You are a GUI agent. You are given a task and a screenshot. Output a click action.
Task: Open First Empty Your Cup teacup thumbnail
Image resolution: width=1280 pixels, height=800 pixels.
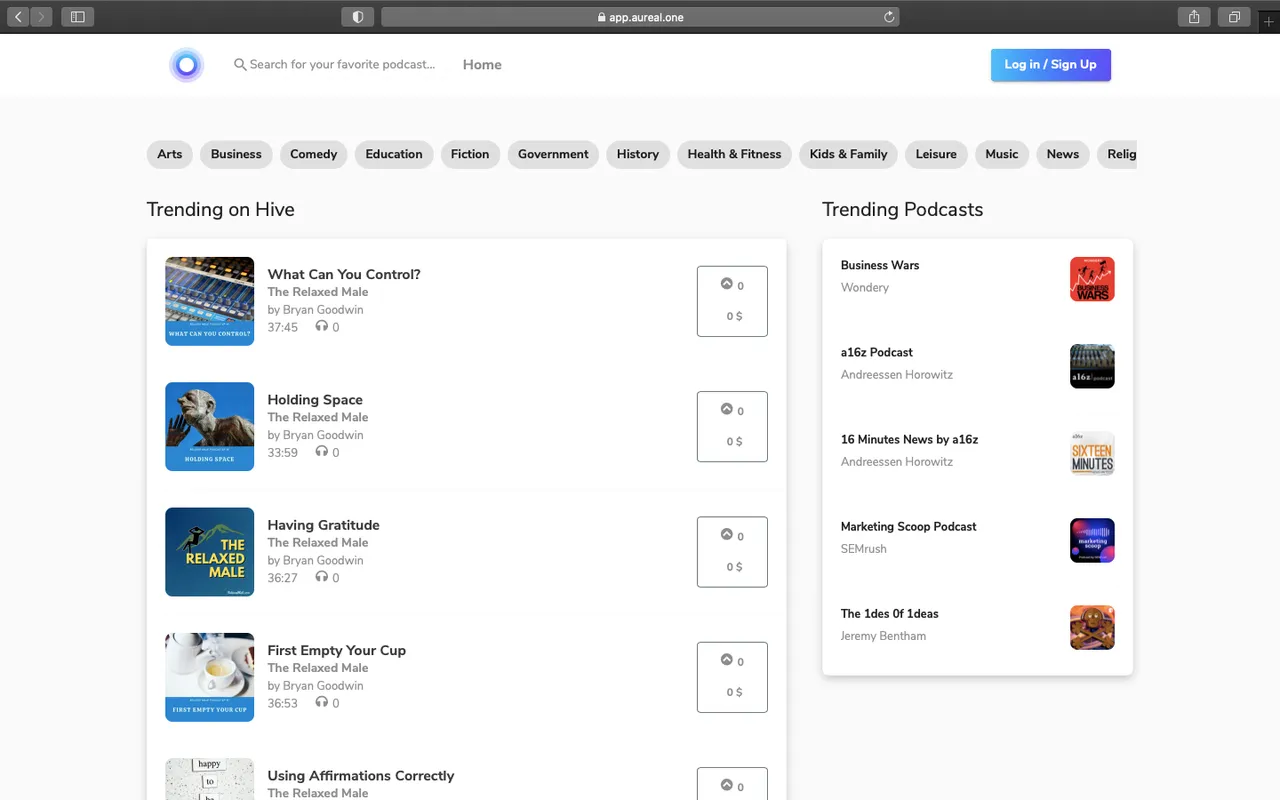(209, 677)
